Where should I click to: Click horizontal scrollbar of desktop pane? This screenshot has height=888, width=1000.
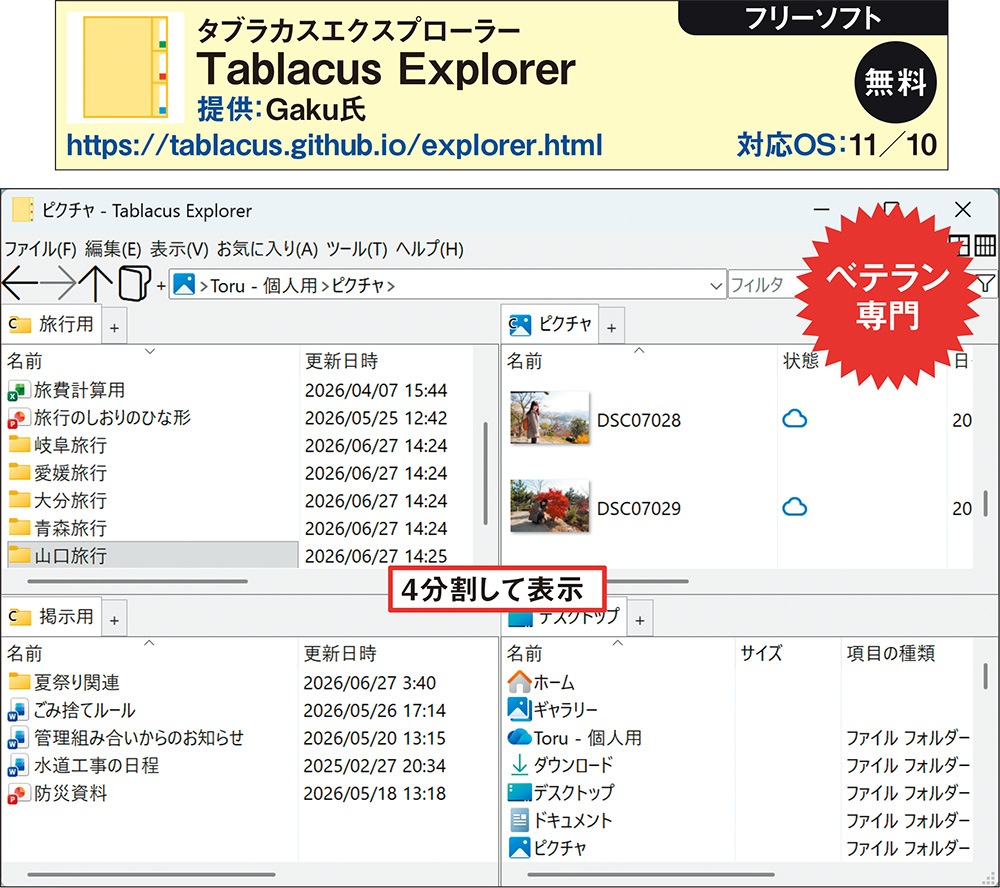click(651, 875)
